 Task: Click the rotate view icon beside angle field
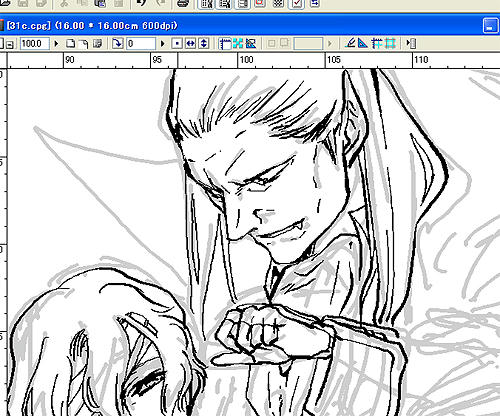[117, 43]
